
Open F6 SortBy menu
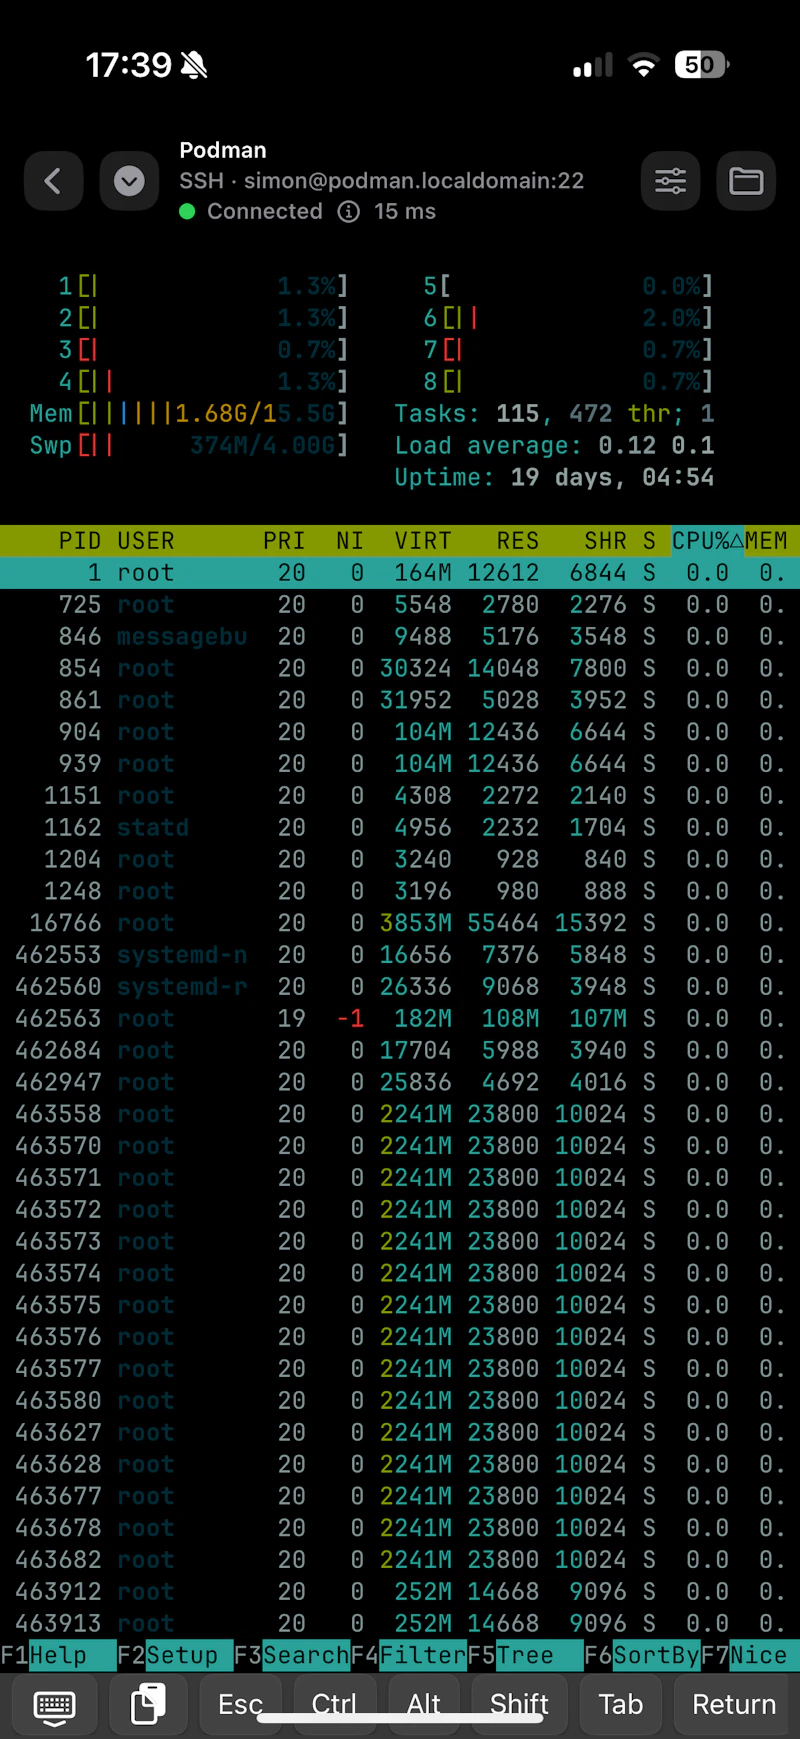click(x=642, y=1655)
